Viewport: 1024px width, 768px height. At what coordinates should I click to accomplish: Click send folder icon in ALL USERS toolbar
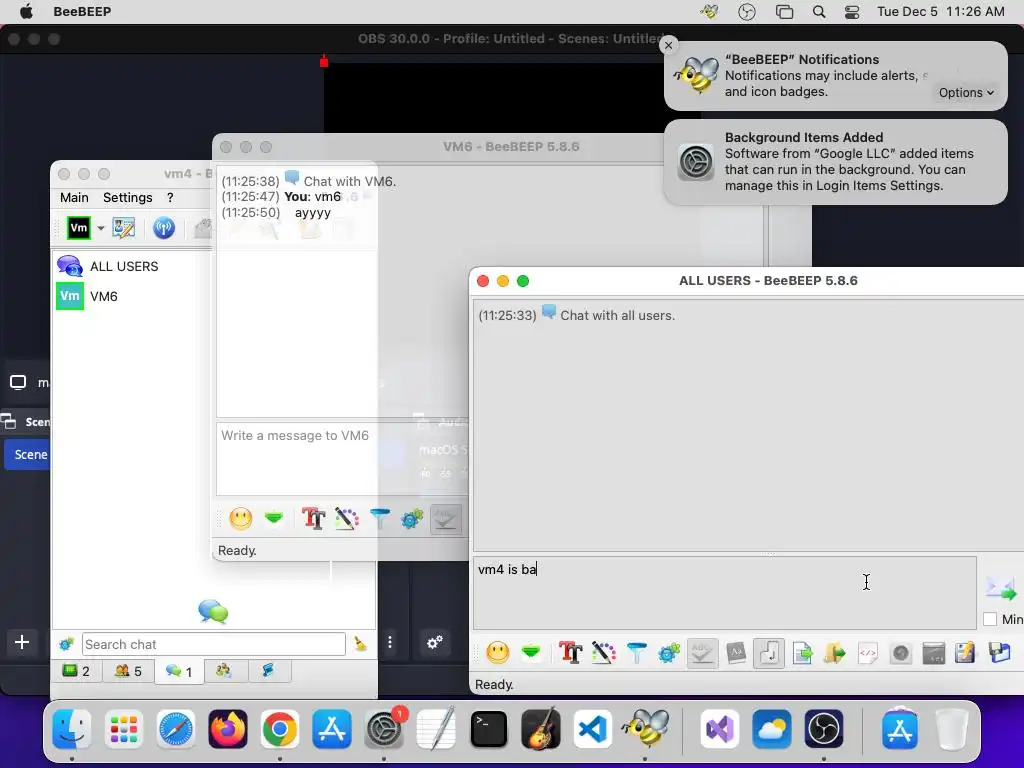pyautogui.click(x=835, y=652)
